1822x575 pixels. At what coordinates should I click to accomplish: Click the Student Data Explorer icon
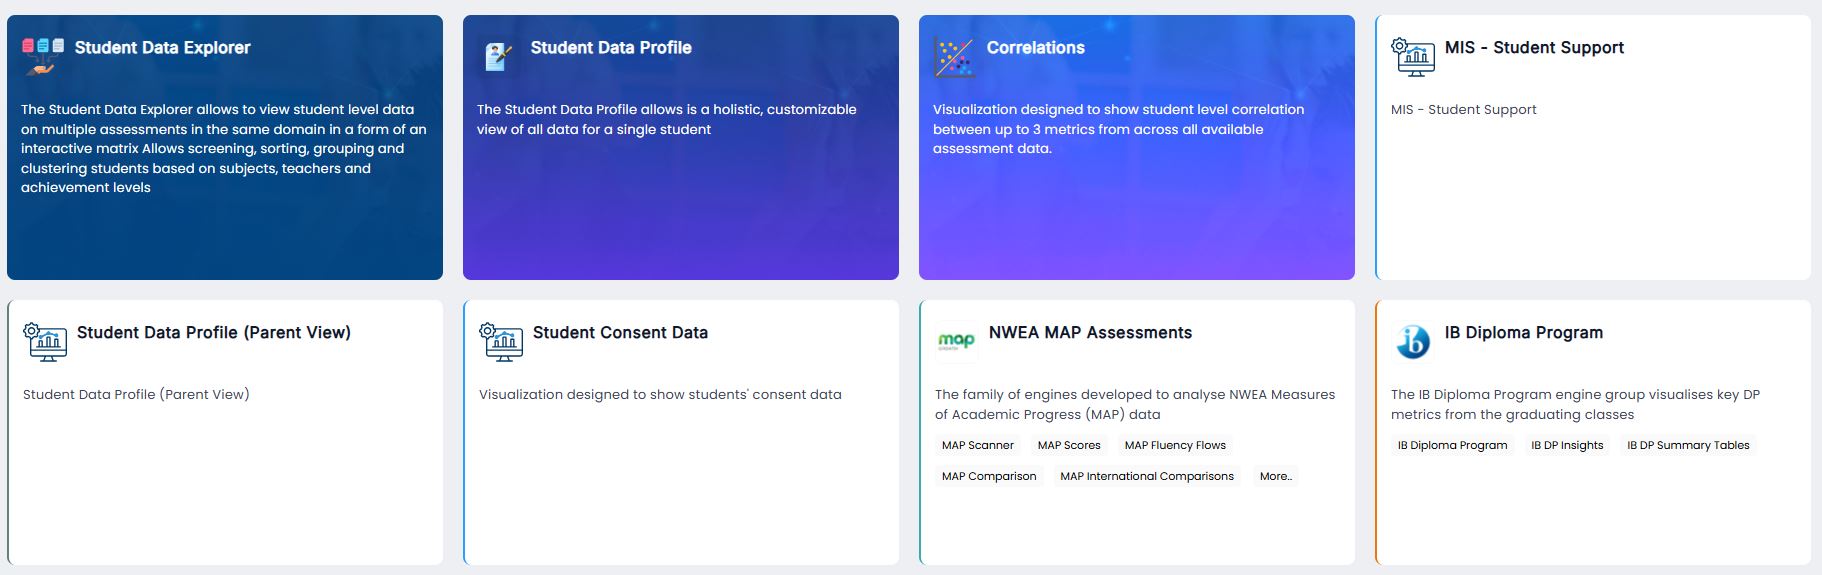tap(43, 55)
